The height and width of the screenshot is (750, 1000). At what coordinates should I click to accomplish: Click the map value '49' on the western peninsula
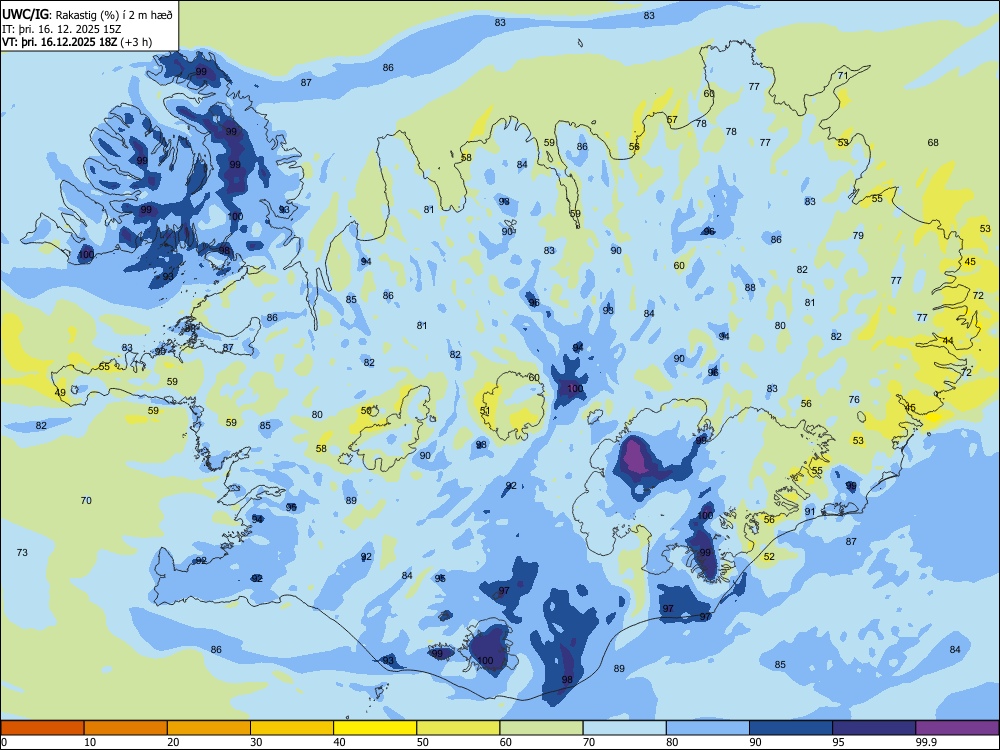60,393
